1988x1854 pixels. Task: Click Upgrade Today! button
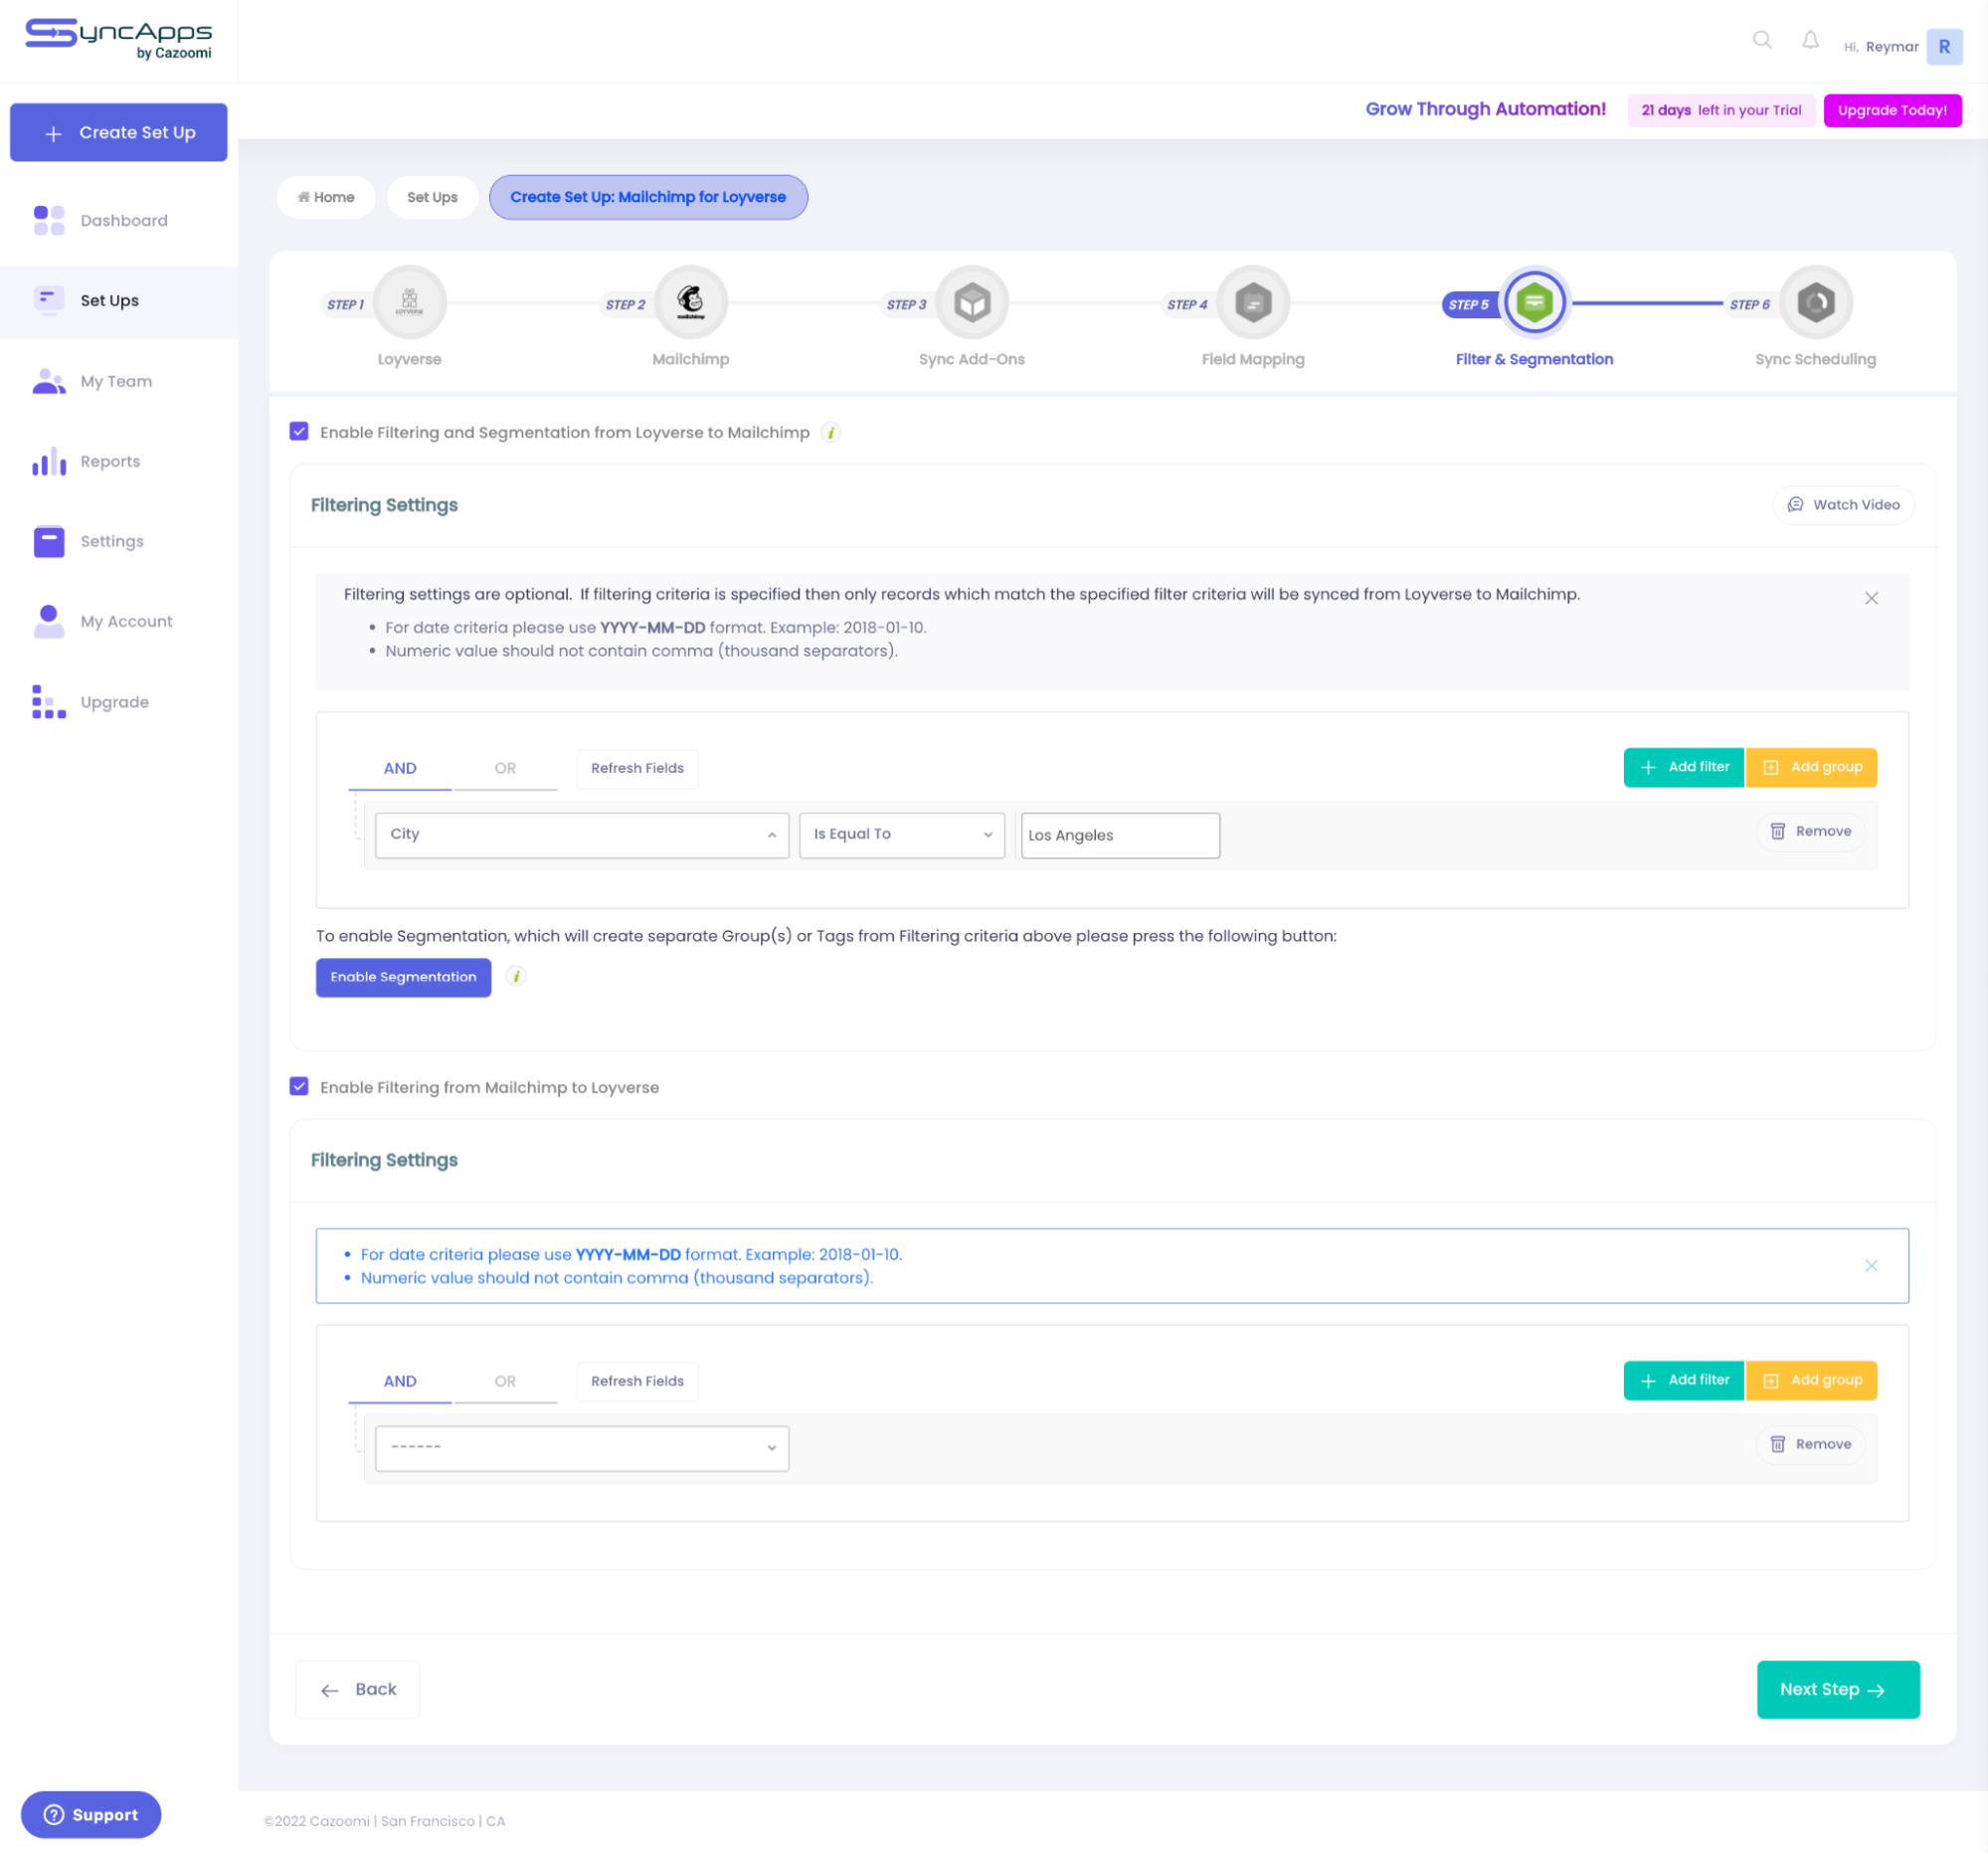(x=1892, y=110)
